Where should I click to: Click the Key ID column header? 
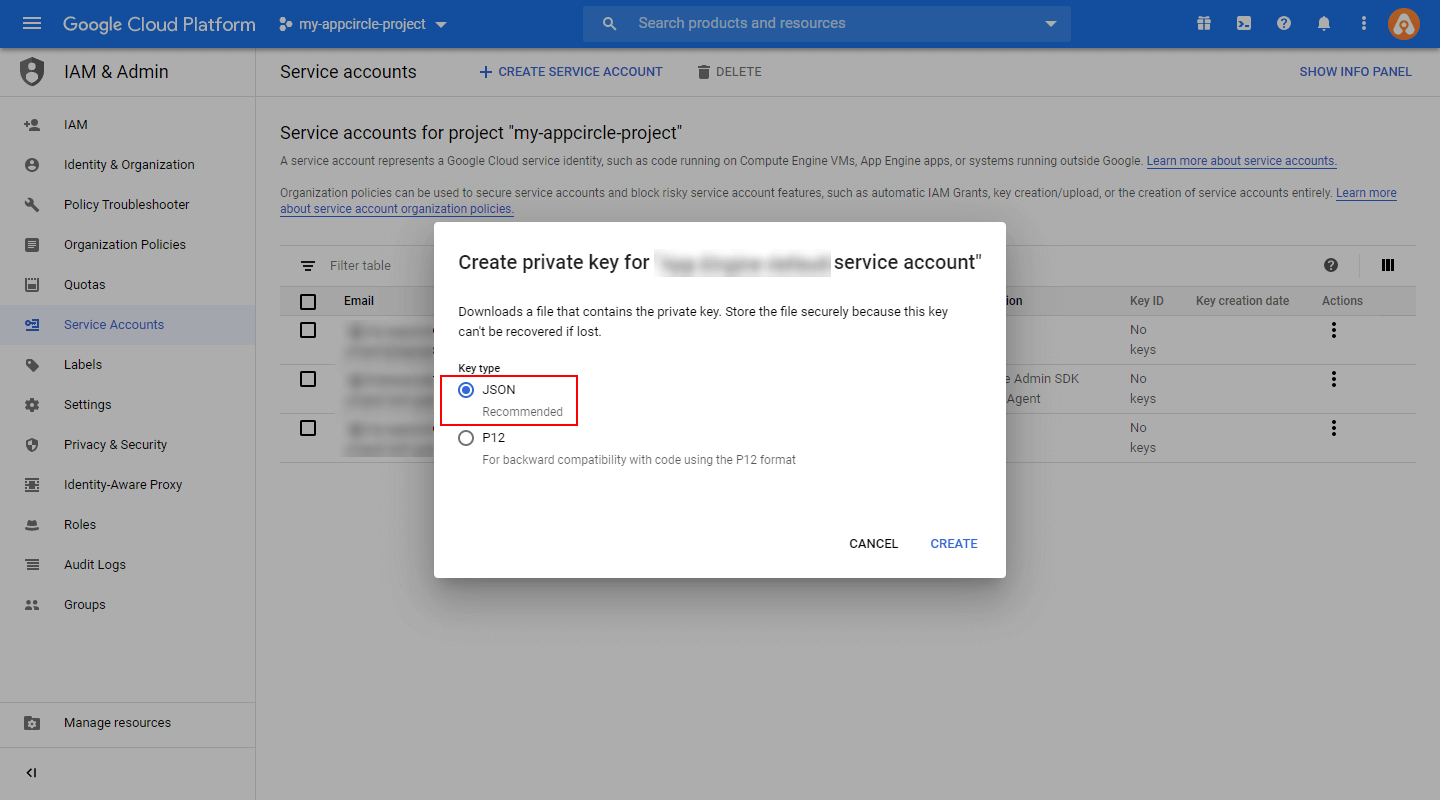tap(1147, 301)
